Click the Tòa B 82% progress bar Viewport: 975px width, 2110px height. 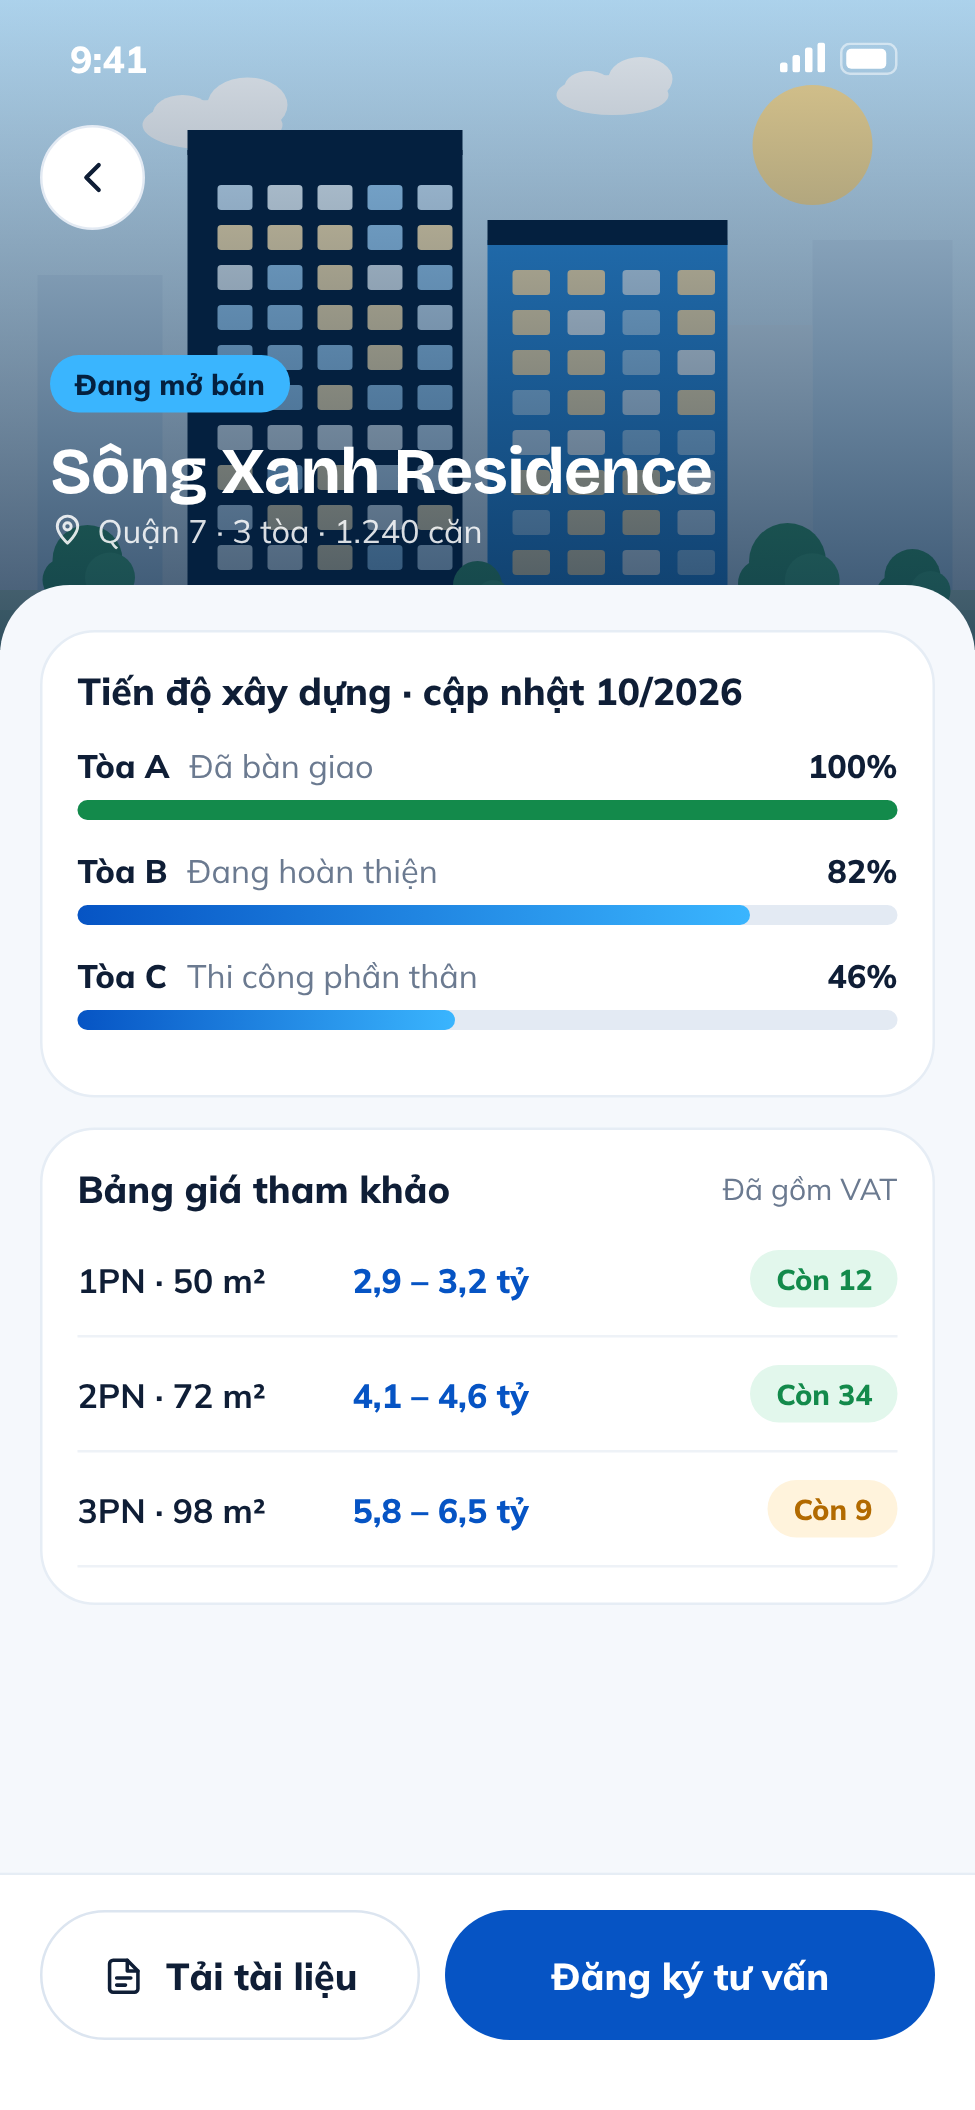[487, 915]
